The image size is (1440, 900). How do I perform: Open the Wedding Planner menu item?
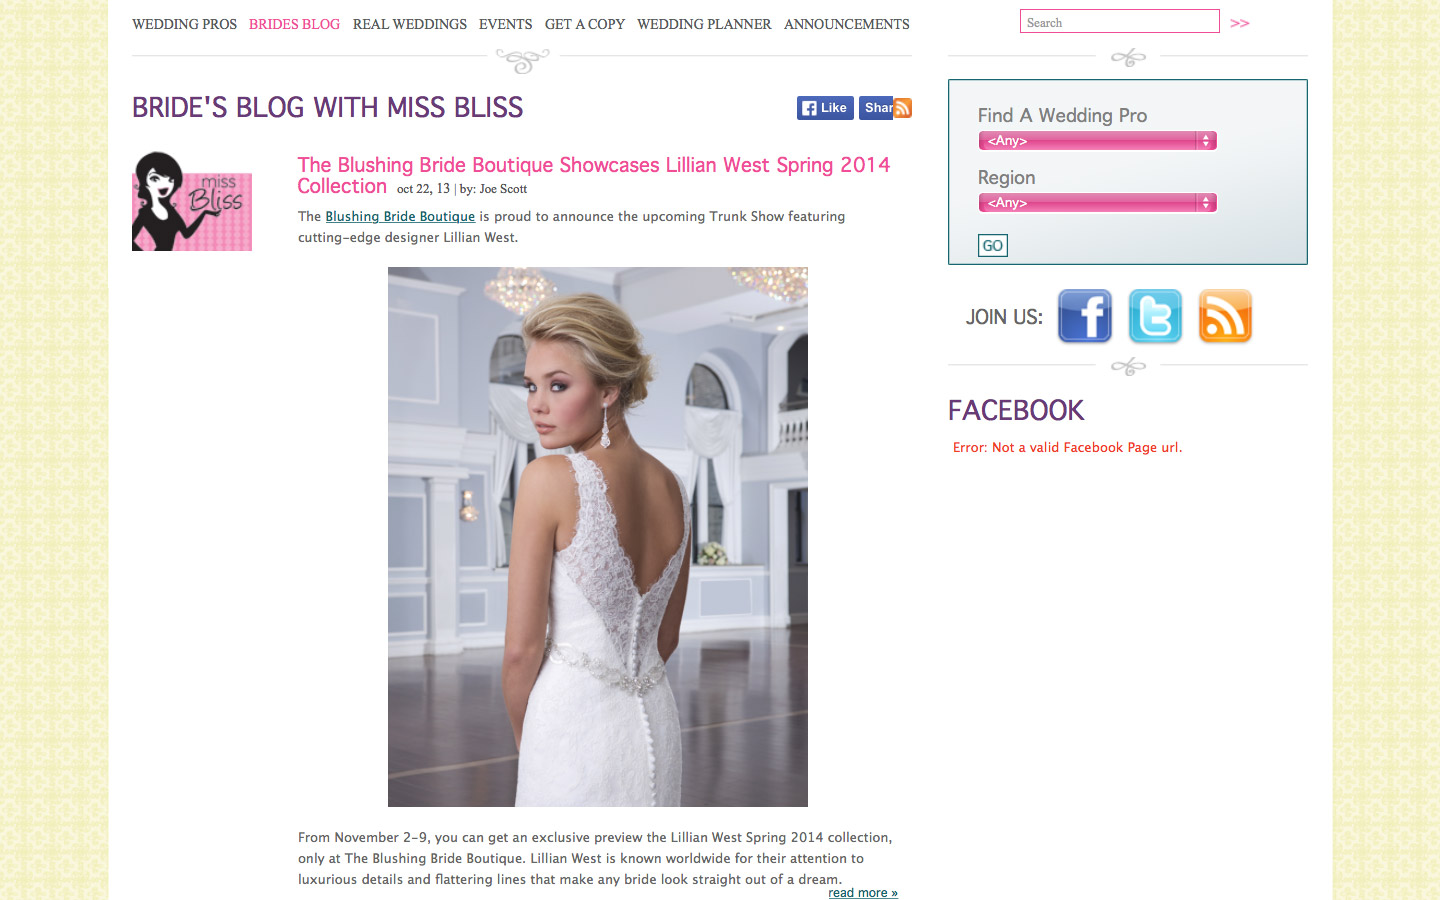pos(704,24)
